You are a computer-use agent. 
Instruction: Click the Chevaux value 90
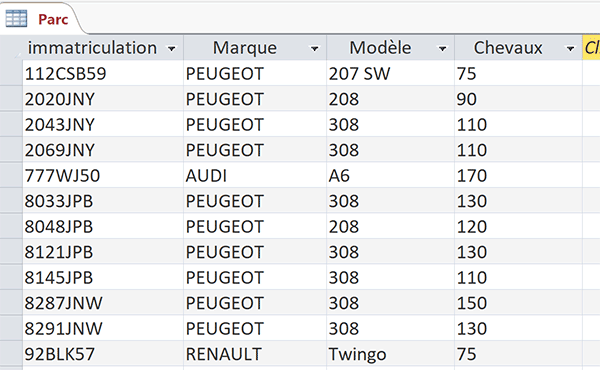click(518, 99)
